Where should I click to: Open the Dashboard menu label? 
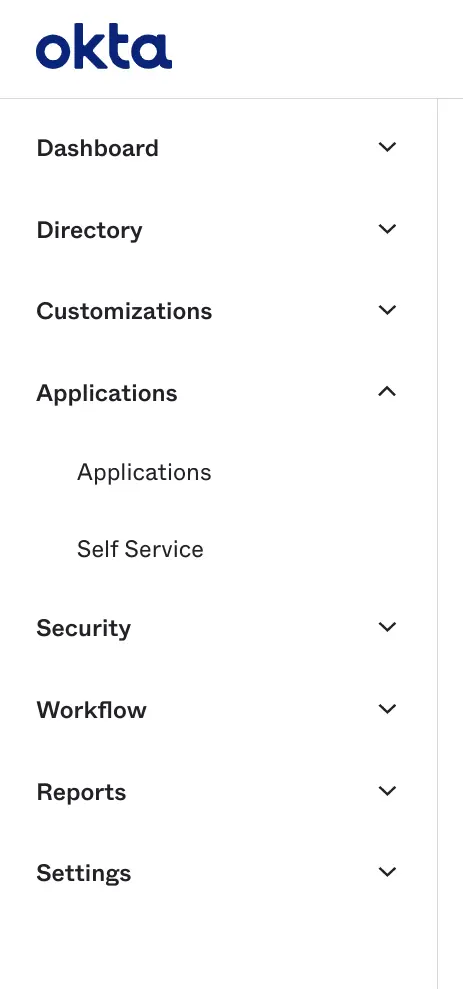(x=98, y=148)
